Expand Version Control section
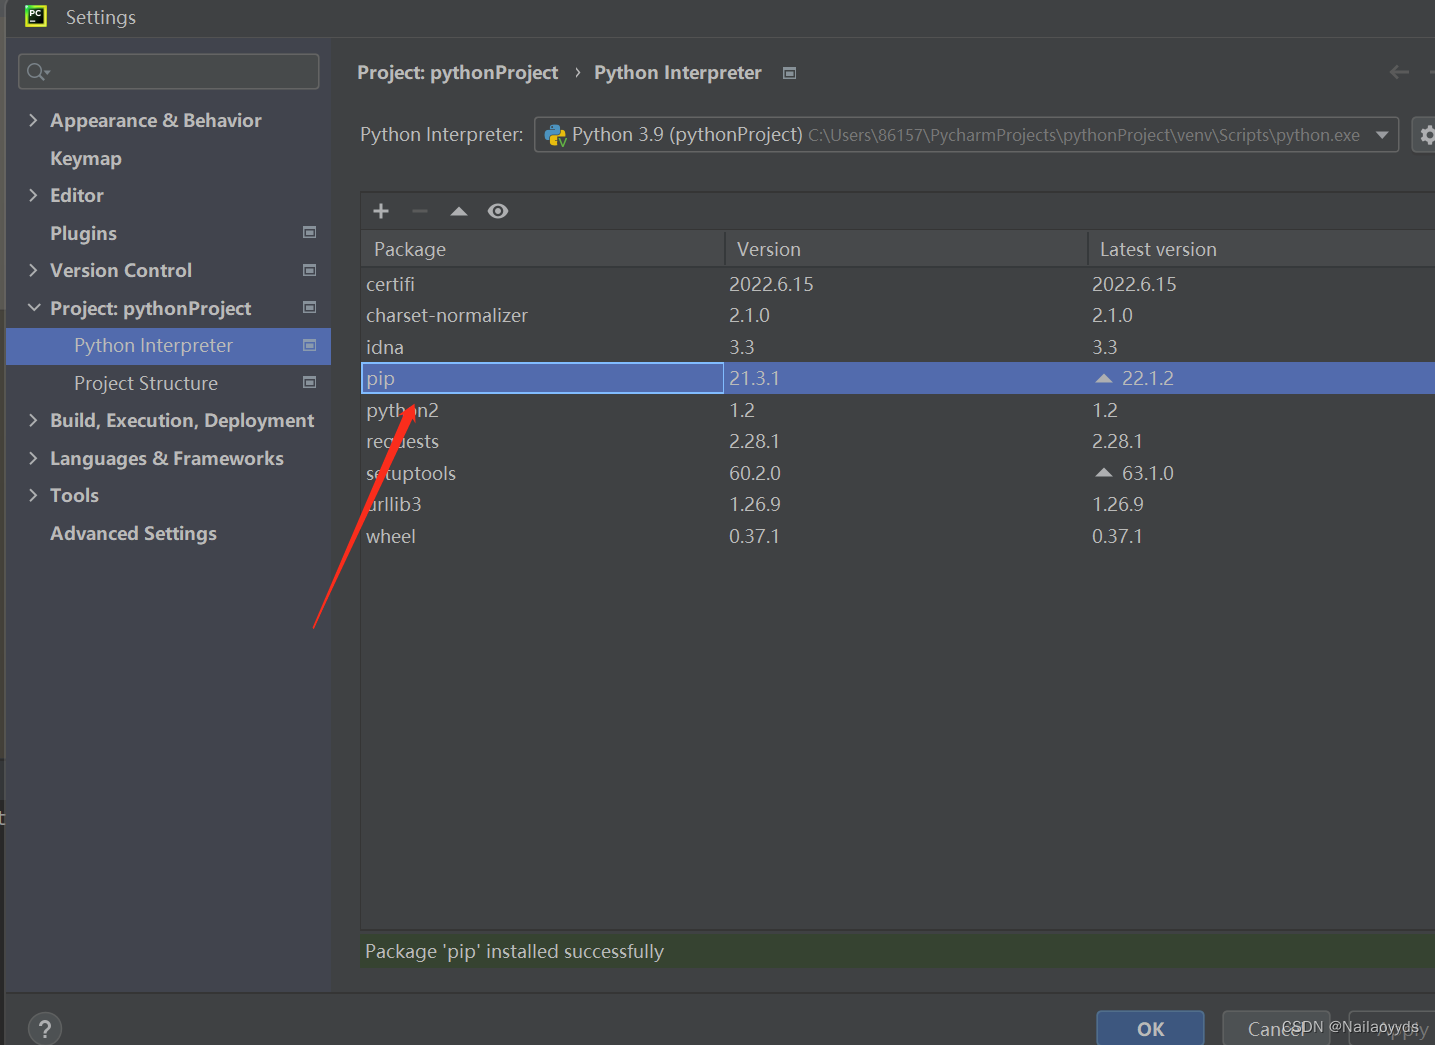This screenshot has width=1435, height=1045. pos(33,270)
